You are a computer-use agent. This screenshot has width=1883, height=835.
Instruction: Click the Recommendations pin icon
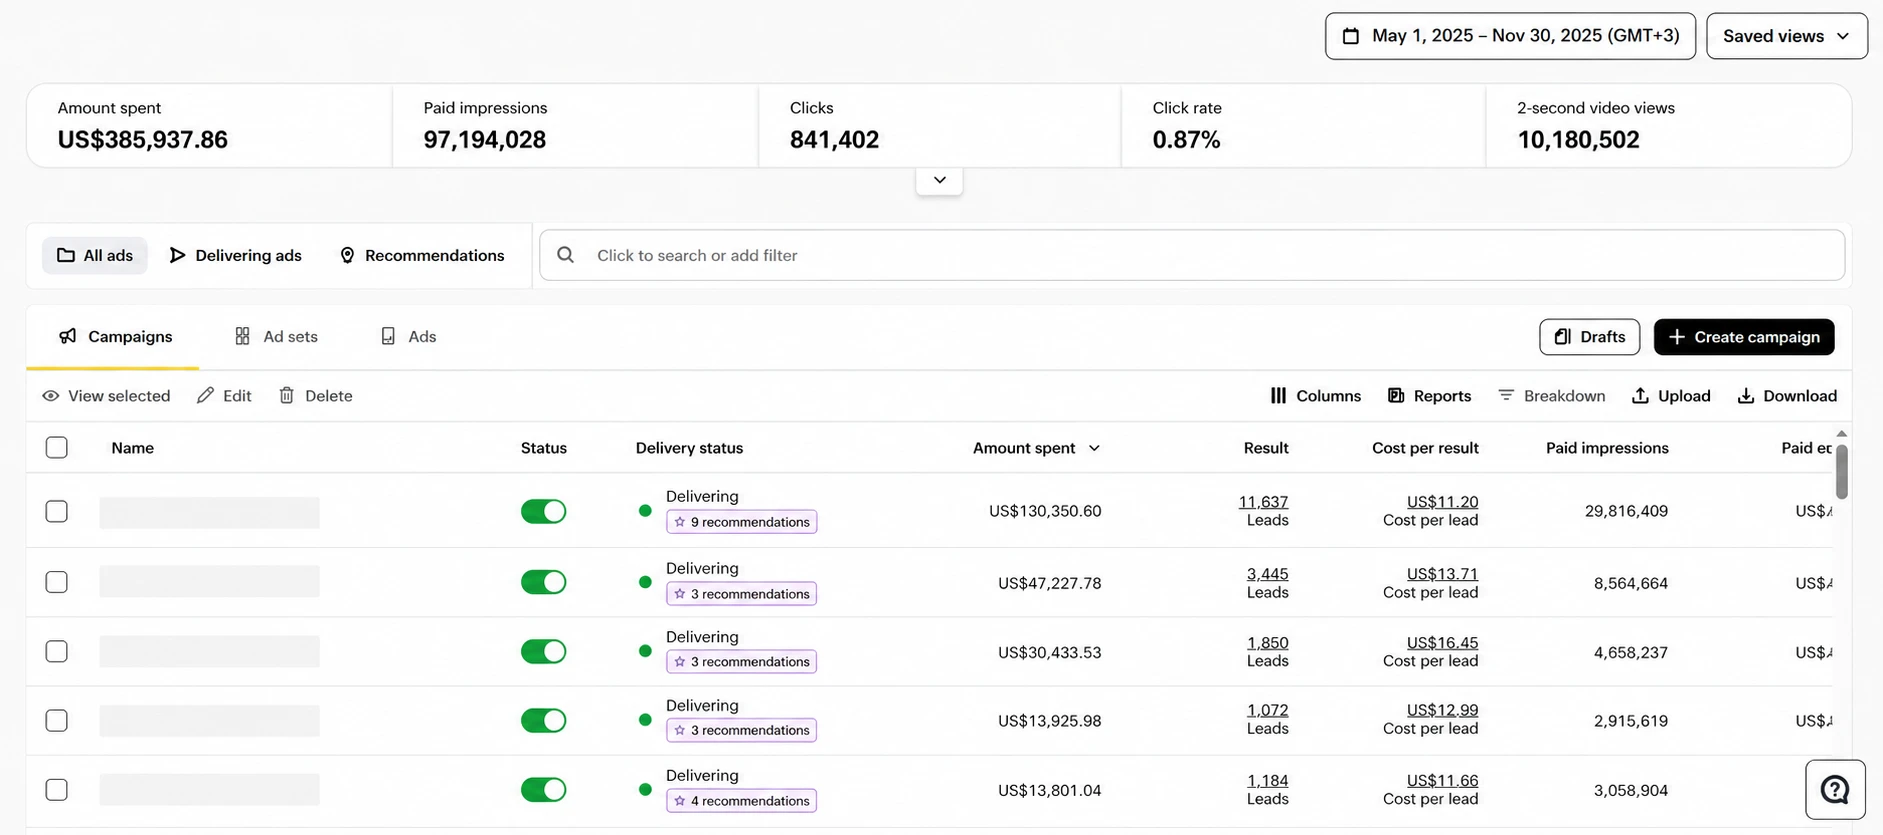347,255
